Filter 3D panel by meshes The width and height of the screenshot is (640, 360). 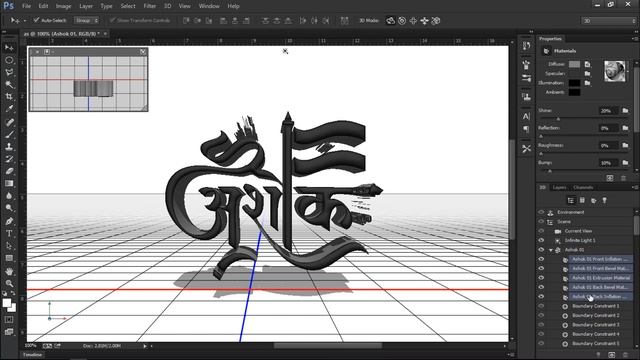tap(582, 200)
